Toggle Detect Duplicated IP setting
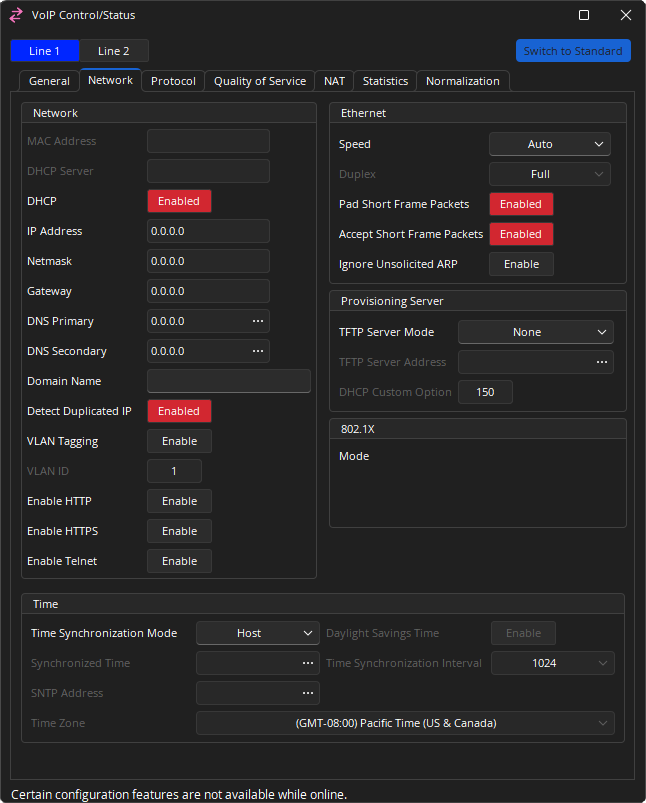 pos(179,411)
